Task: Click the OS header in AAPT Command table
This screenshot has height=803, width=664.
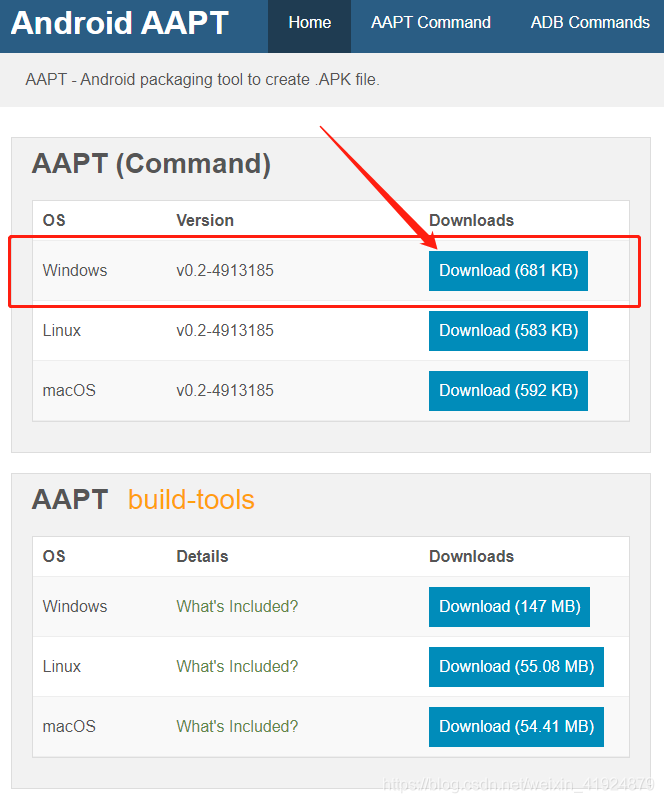Action: pos(54,220)
